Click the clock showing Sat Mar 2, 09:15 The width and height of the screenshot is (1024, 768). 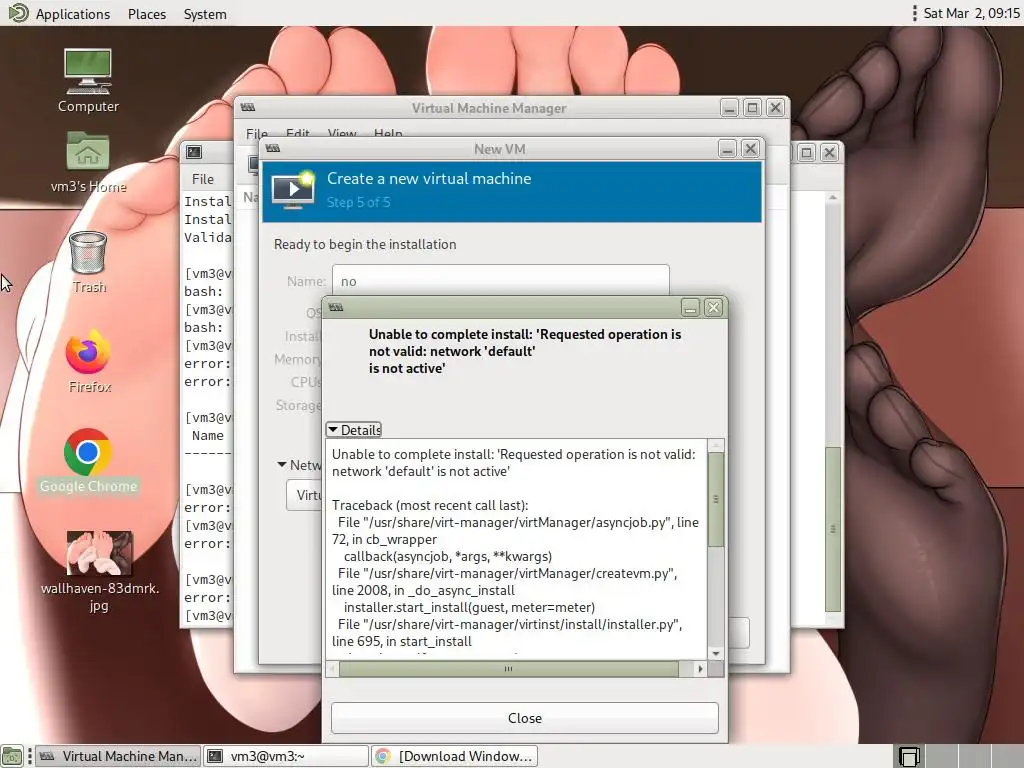pos(971,13)
